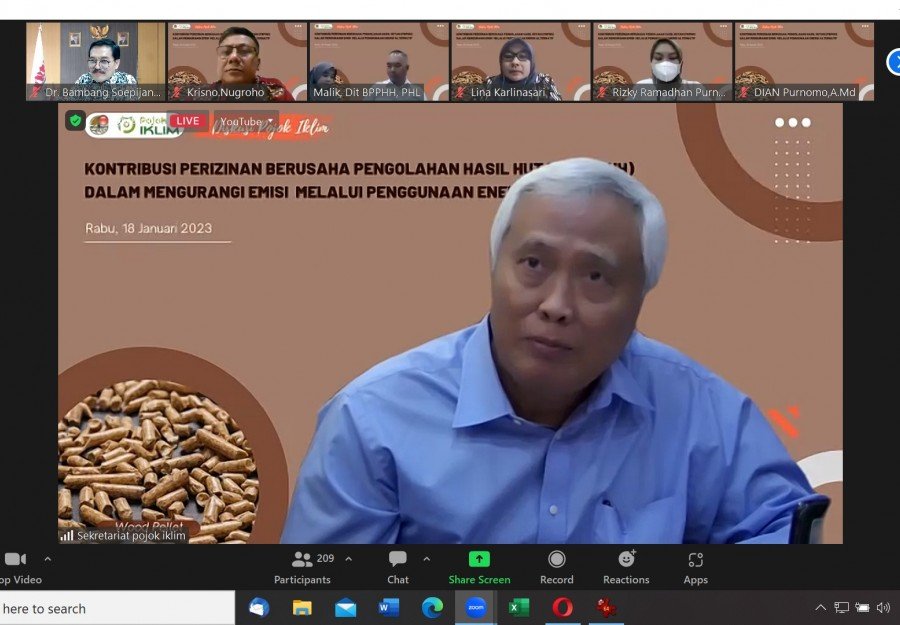This screenshot has height=625, width=900.
Task: Open battery status in system tray
Action: click(x=862, y=607)
